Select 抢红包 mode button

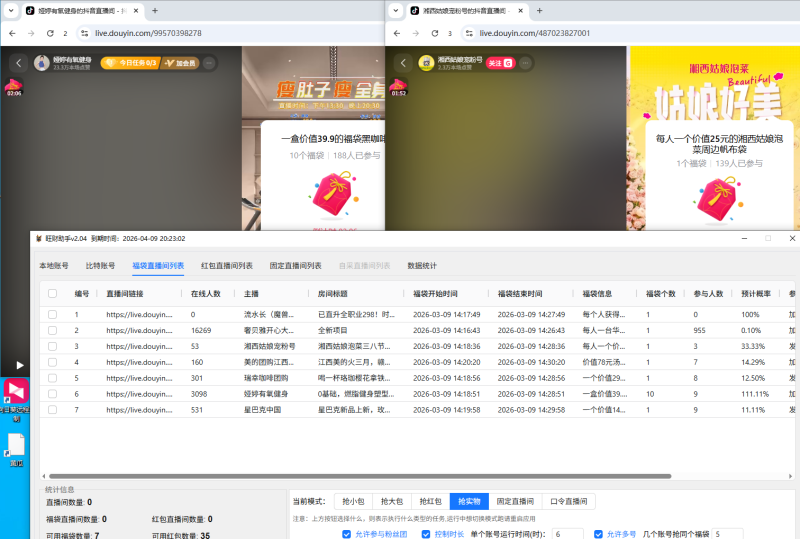coord(431,501)
